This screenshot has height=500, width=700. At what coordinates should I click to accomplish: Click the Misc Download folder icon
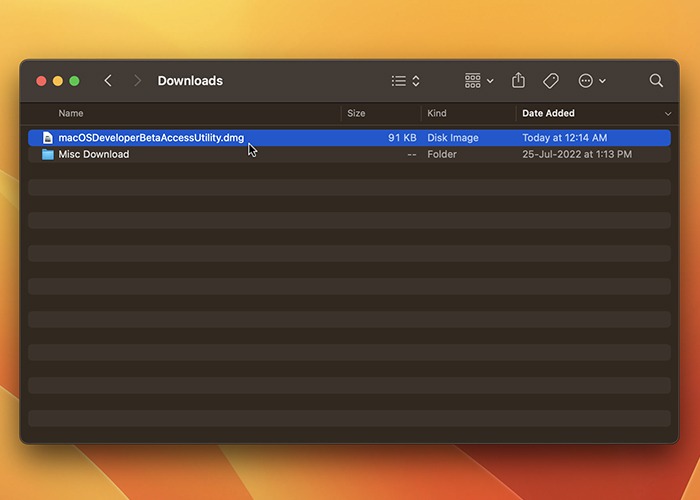48,154
